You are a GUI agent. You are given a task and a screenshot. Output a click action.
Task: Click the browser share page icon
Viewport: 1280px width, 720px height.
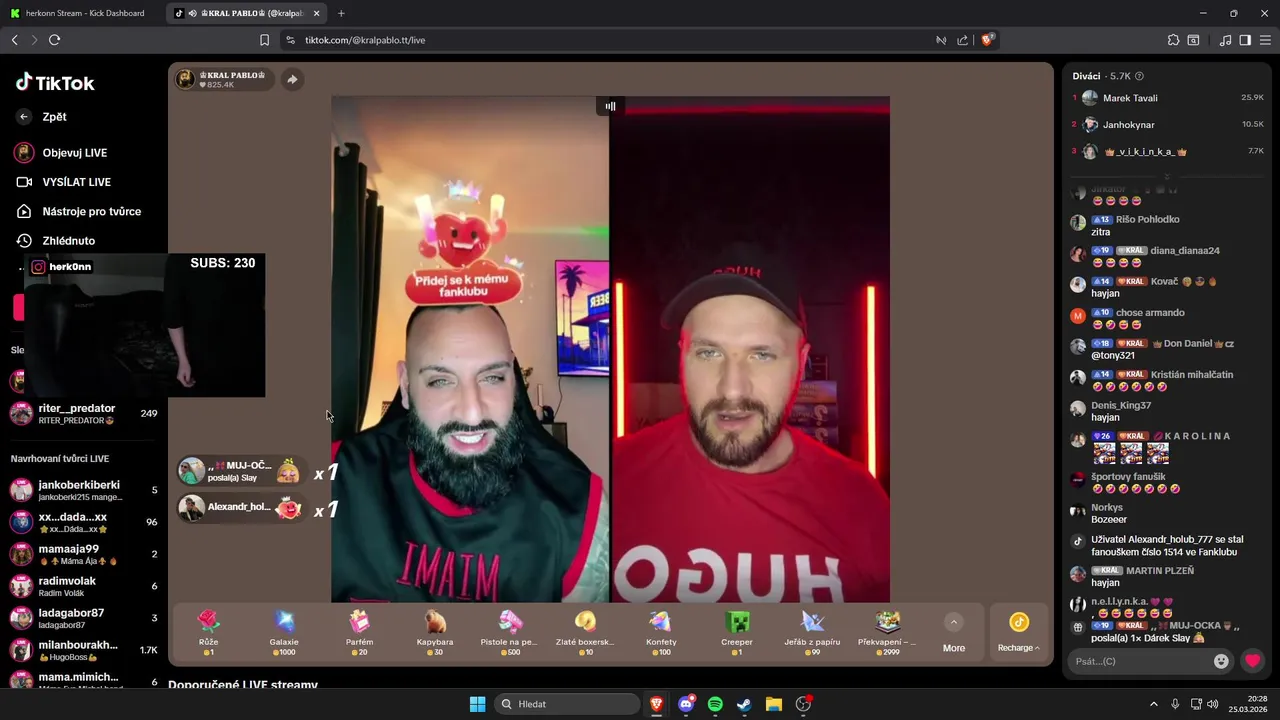(962, 40)
